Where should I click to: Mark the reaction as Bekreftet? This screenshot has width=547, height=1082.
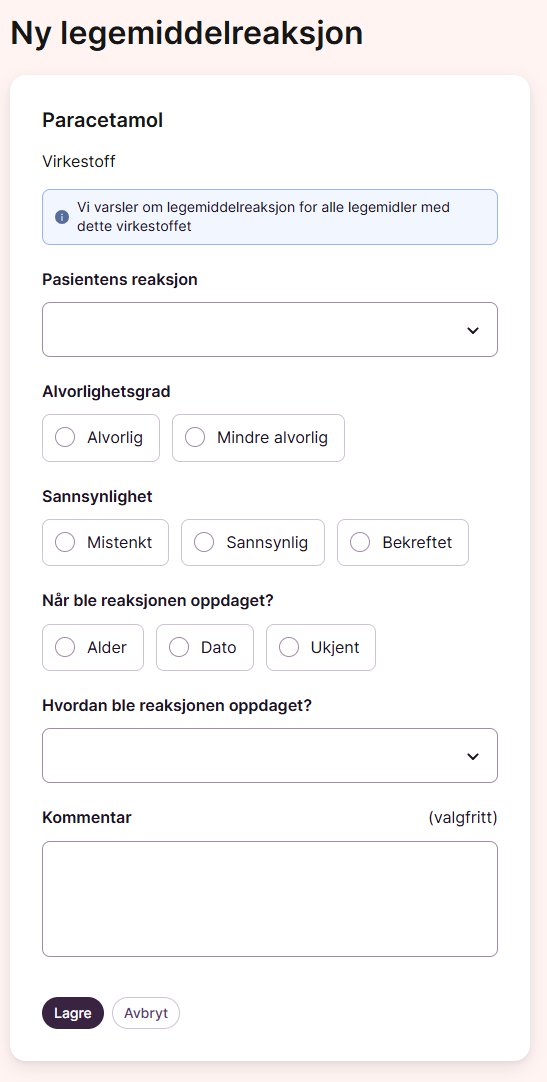(x=403, y=542)
